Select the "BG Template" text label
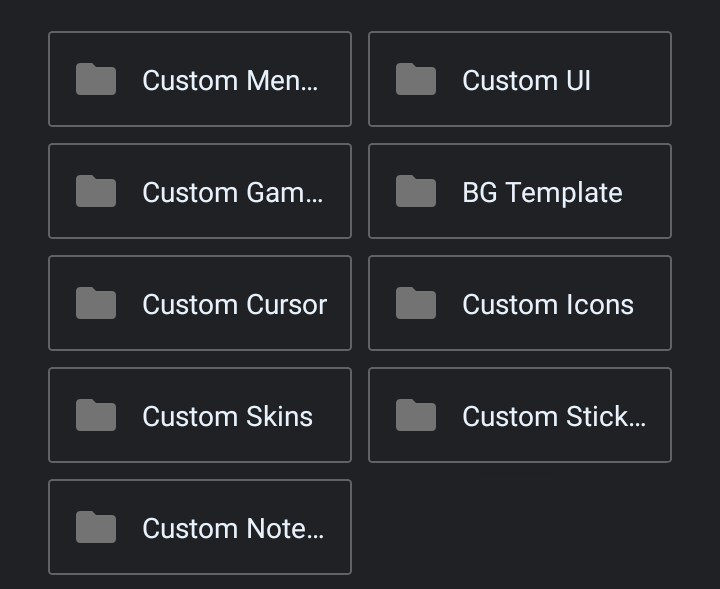Image resolution: width=720 pixels, height=589 pixels. coord(542,193)
